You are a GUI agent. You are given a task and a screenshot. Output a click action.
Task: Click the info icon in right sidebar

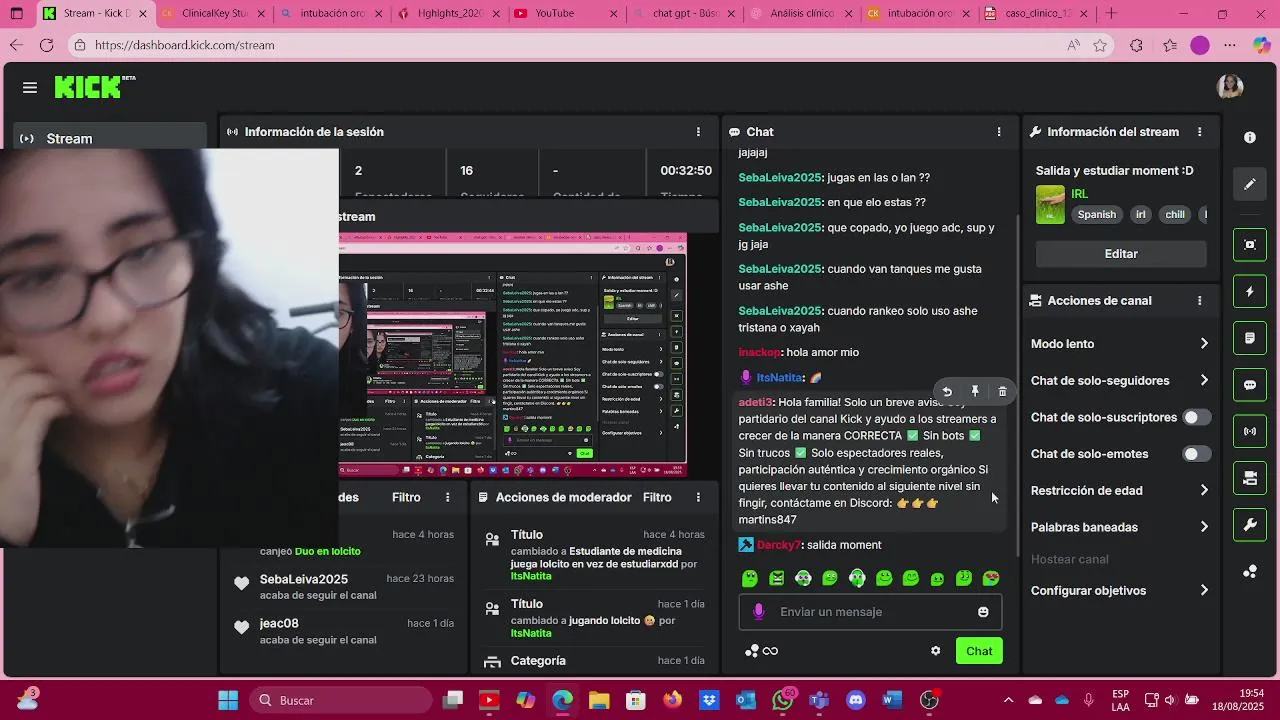pyautogui.click(x=1250, y=137)
